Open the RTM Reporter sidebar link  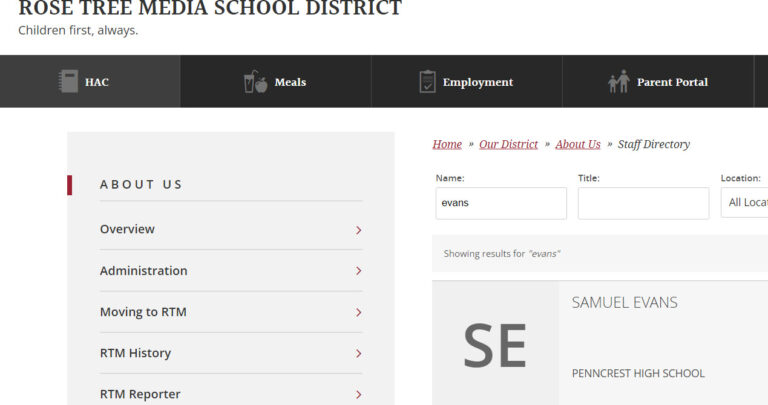pos(140,394)
